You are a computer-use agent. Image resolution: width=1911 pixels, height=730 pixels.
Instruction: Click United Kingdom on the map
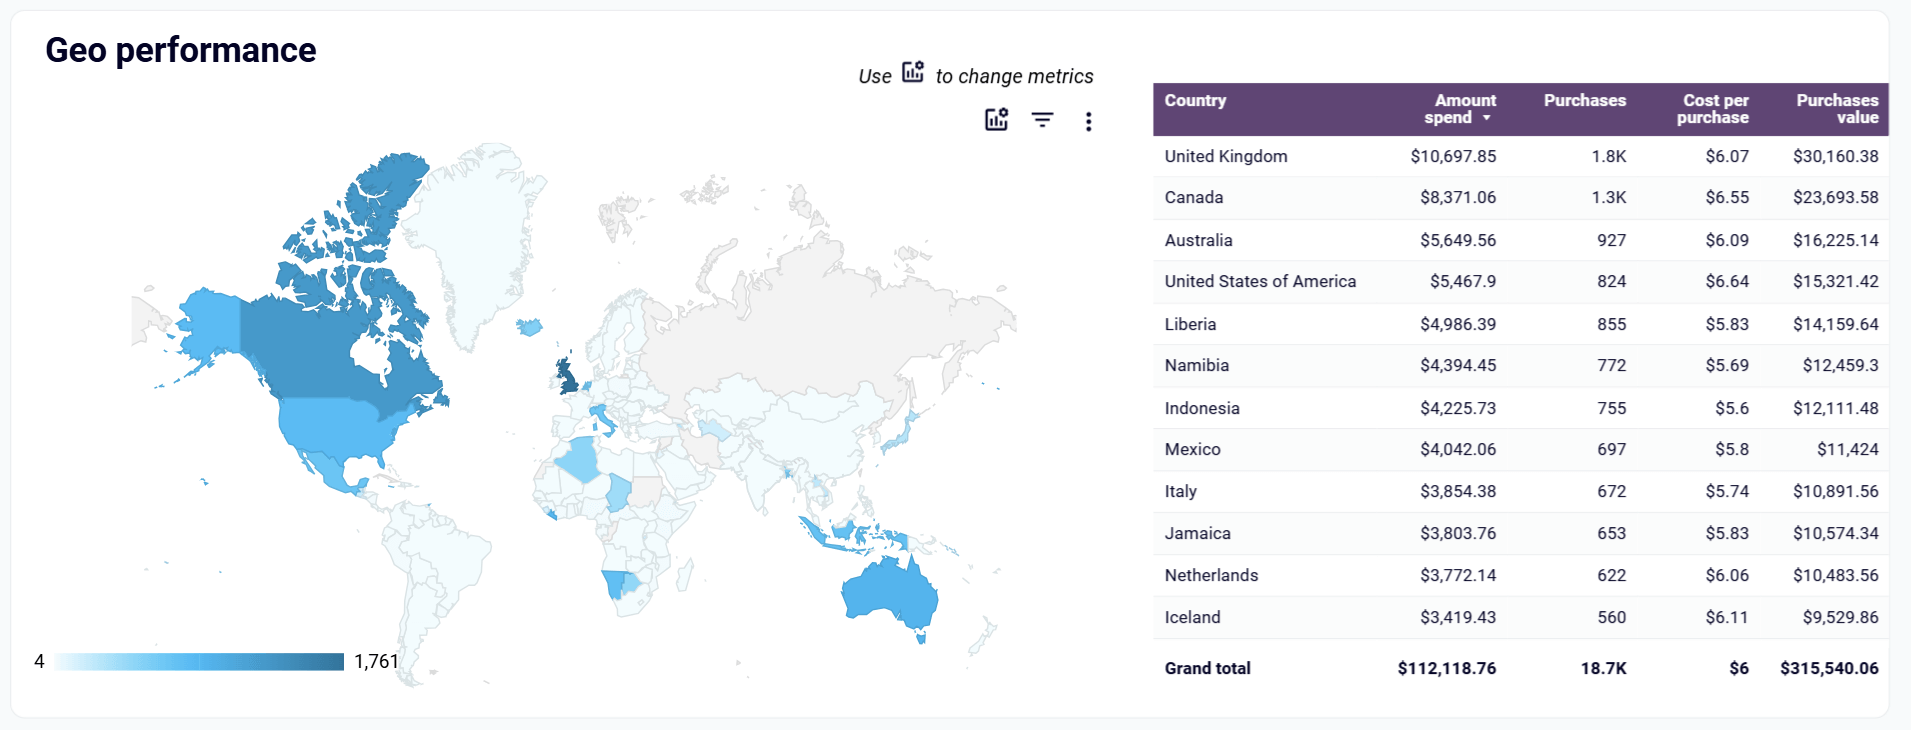tap(567, 377)
